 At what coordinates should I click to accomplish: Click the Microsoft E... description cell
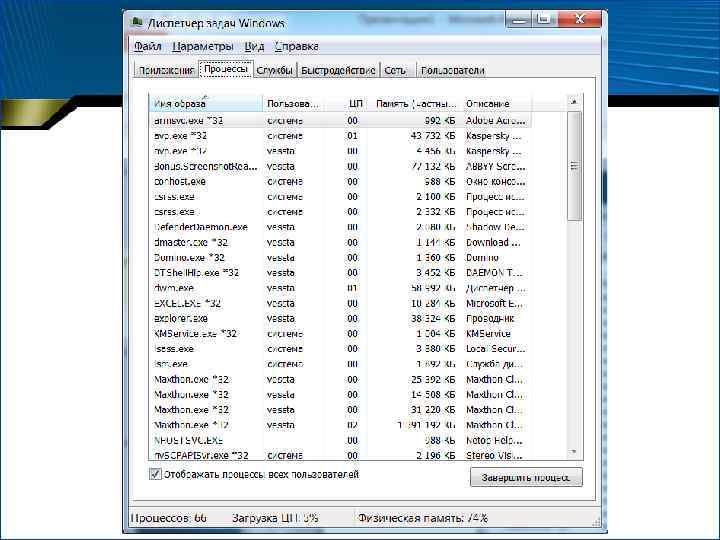point(494,303)
